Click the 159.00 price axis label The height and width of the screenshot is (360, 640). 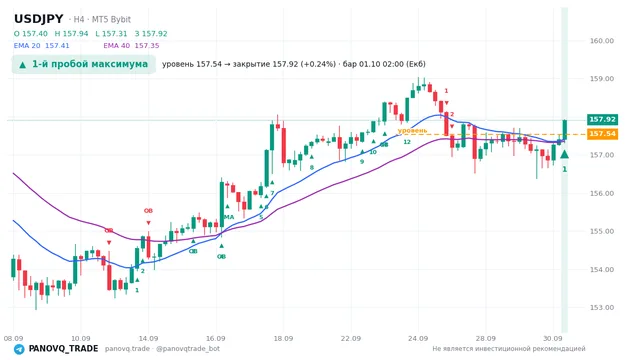tap(602, 79)
